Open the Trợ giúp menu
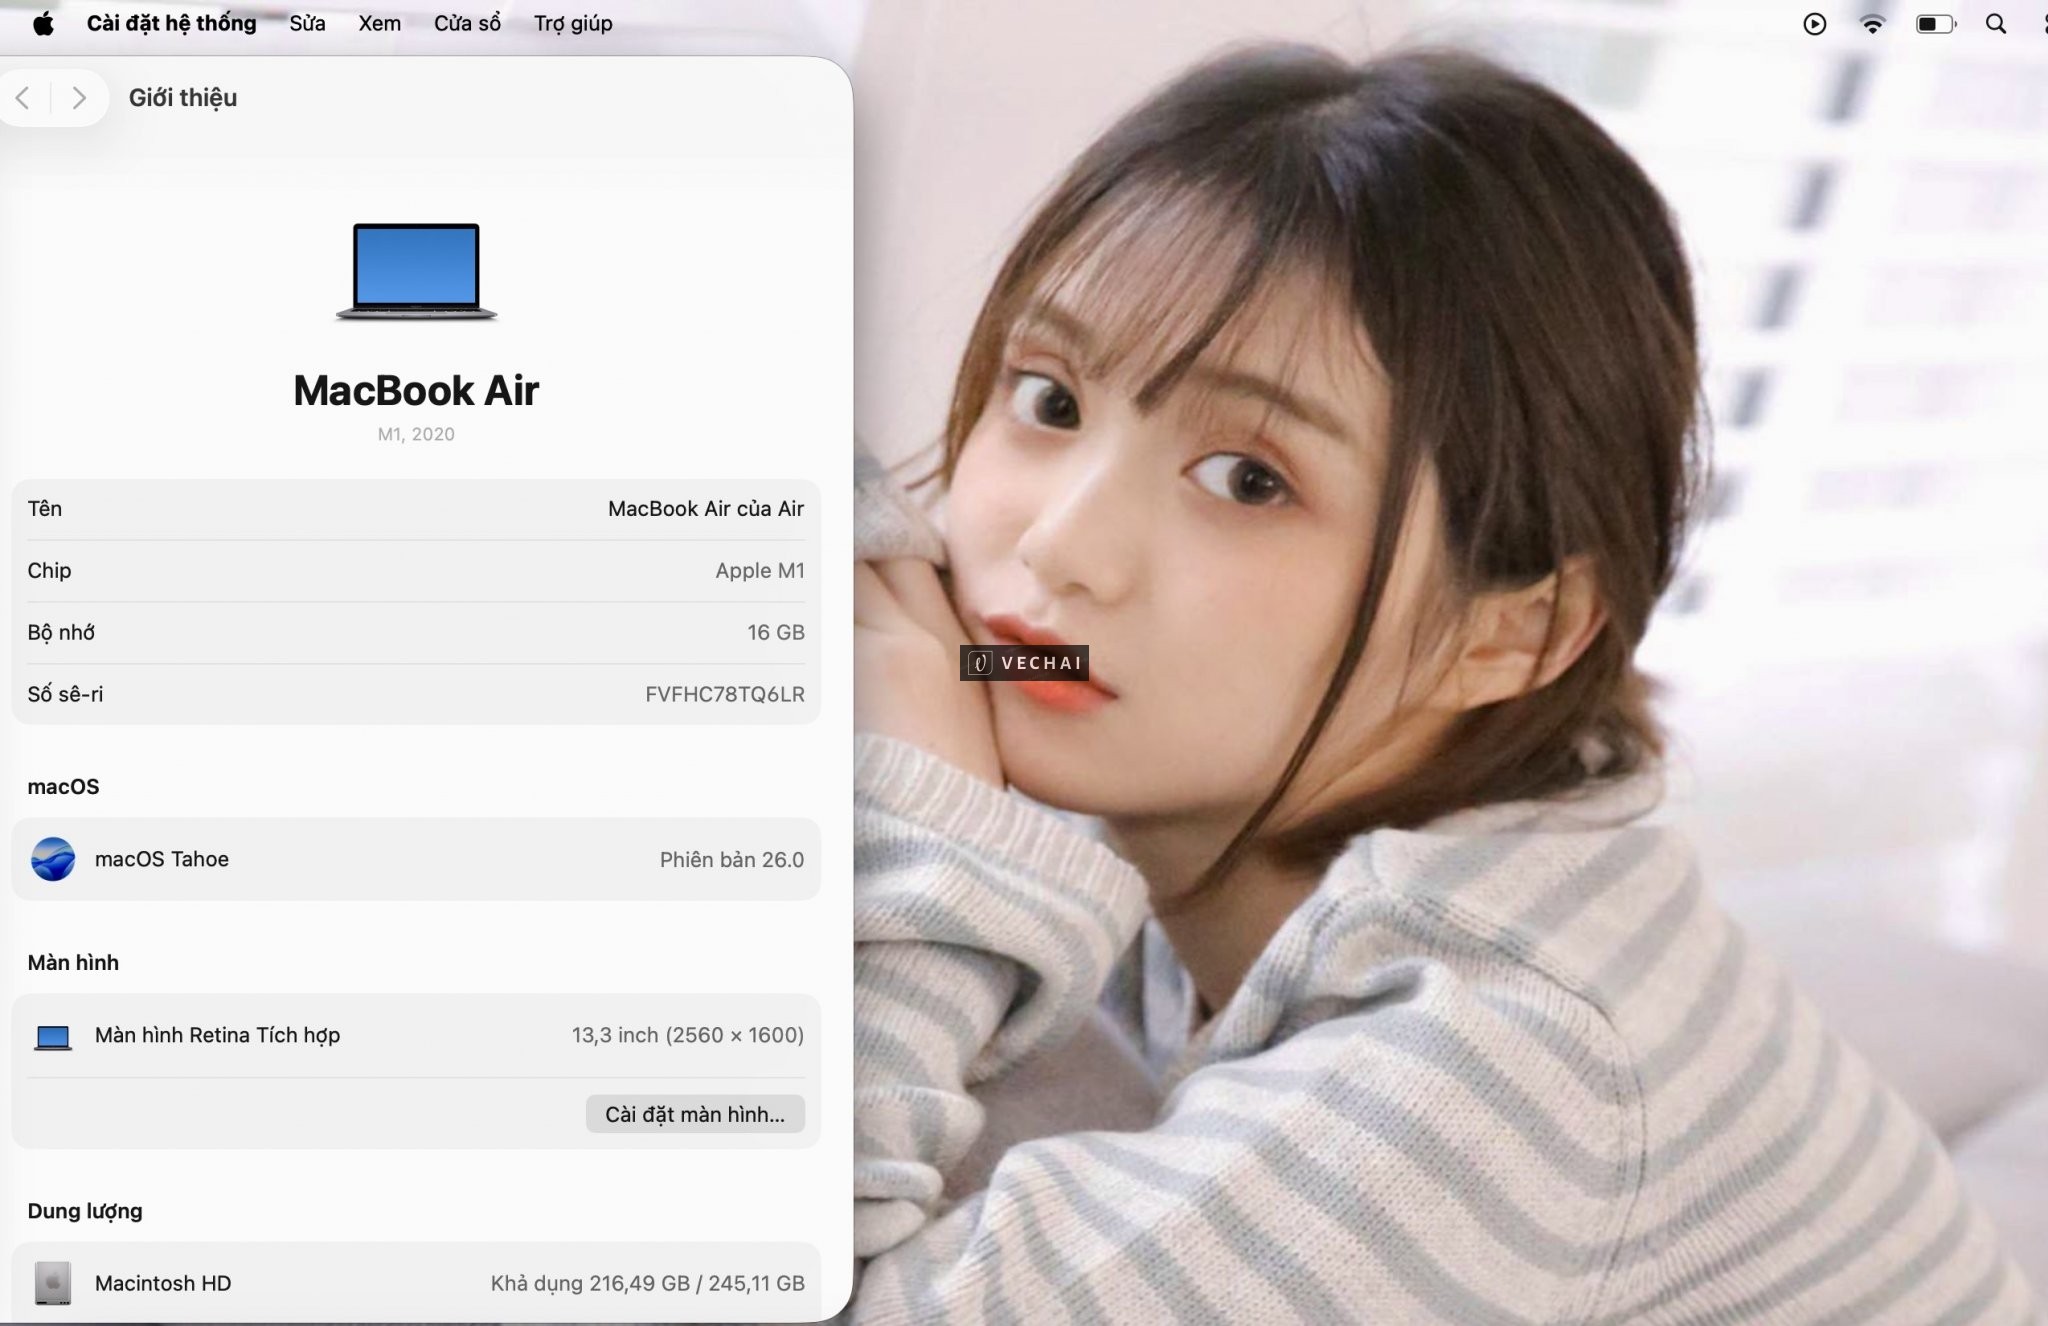 (x=573, y=24)
